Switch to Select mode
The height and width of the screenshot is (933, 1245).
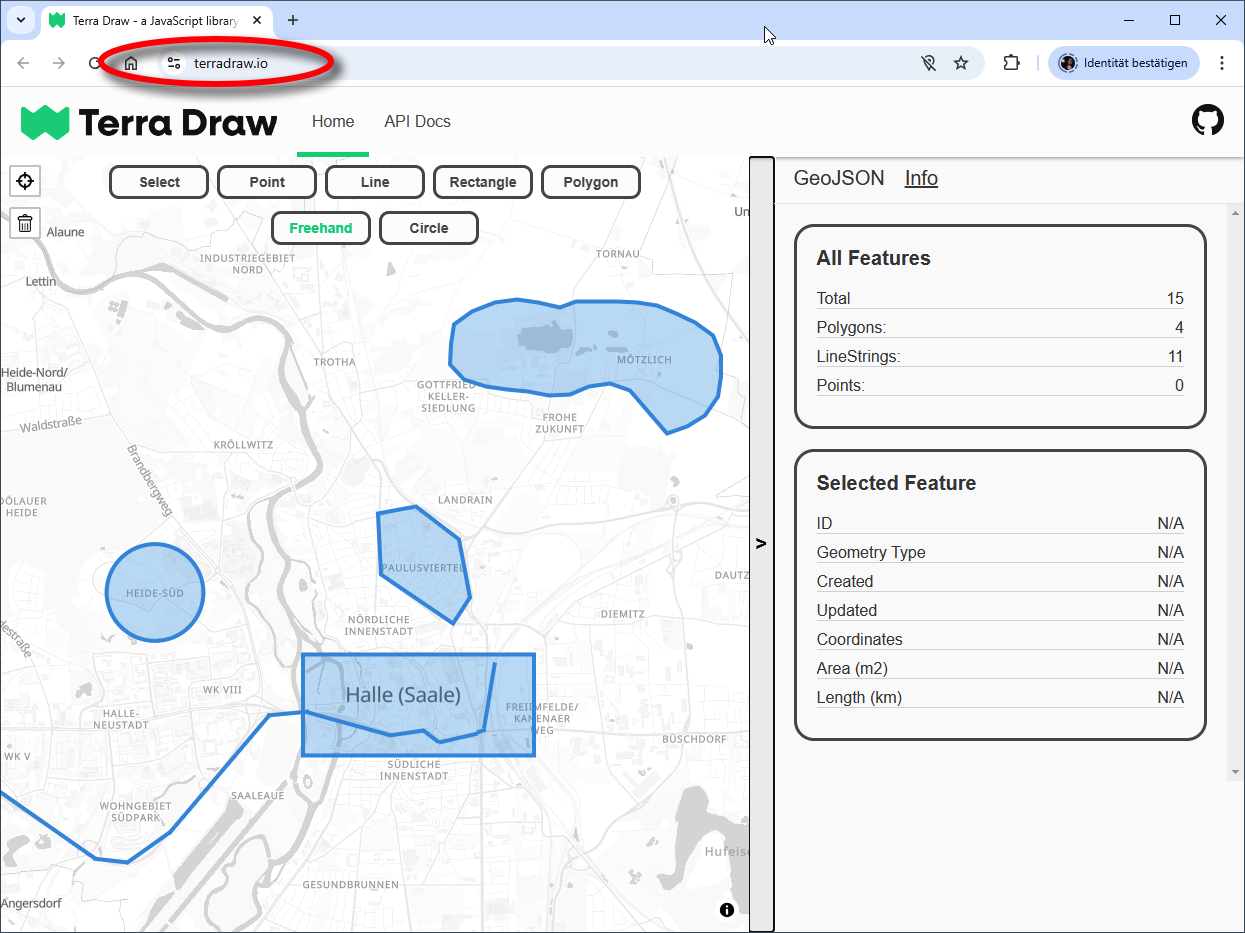tap(158, 181)
